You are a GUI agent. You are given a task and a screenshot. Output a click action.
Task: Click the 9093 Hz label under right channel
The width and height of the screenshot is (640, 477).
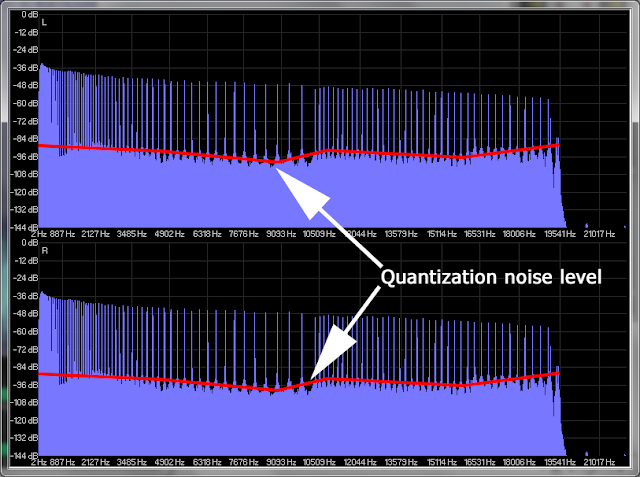281,462
